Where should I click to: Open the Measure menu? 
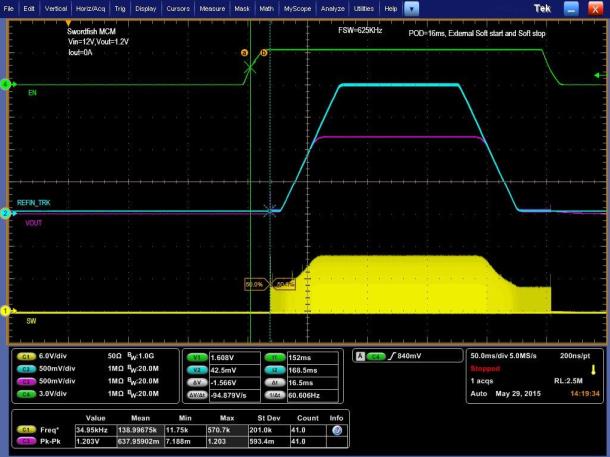212,9
